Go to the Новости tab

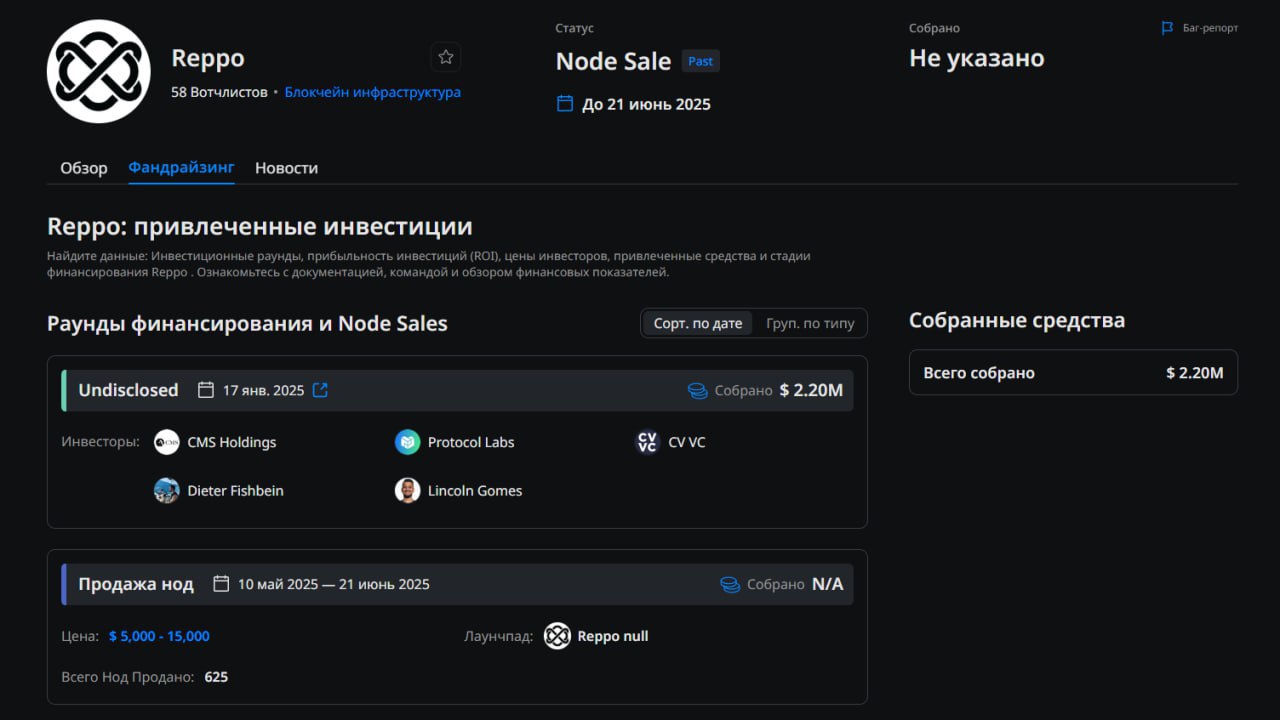tap(286, 168)
